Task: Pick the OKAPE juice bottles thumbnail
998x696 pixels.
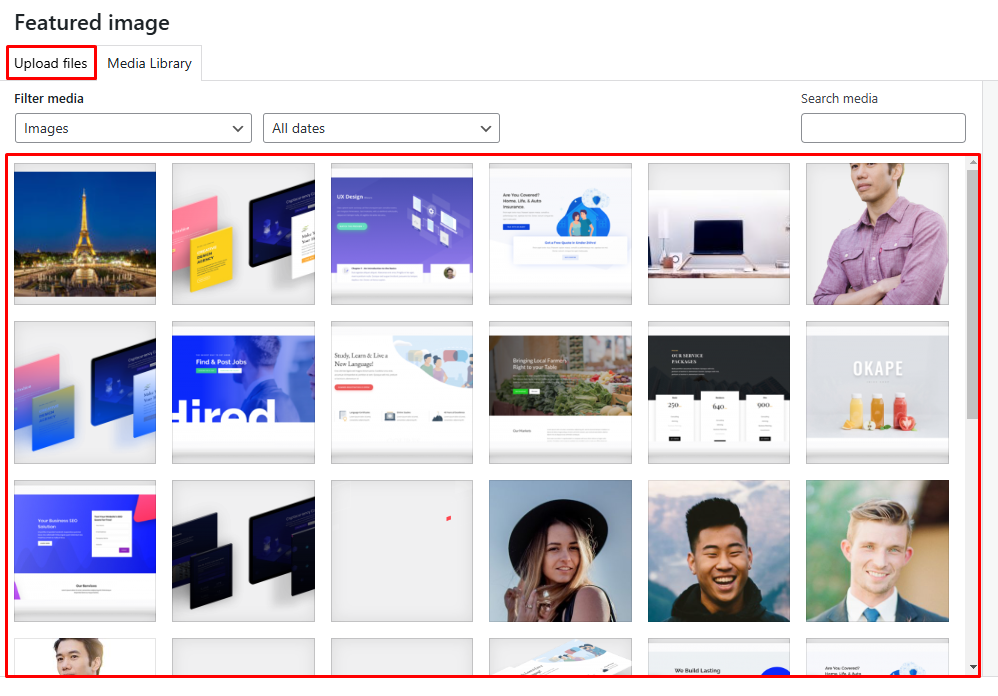Action: pos(877,392)
